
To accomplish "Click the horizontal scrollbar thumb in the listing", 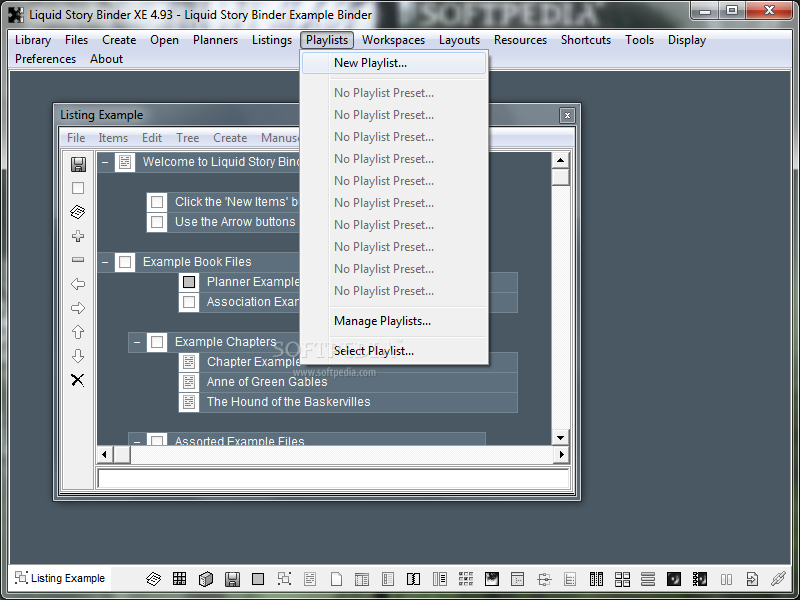I will pos(121,454).
